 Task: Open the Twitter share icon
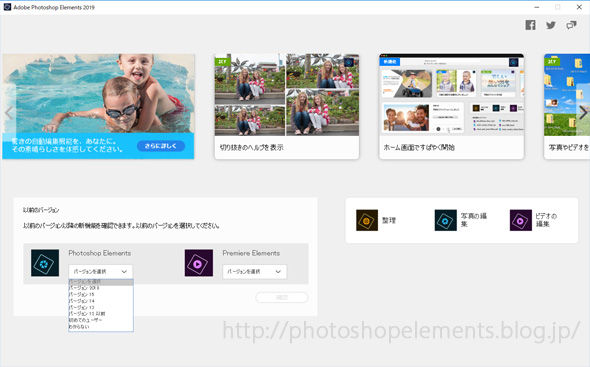551,25
